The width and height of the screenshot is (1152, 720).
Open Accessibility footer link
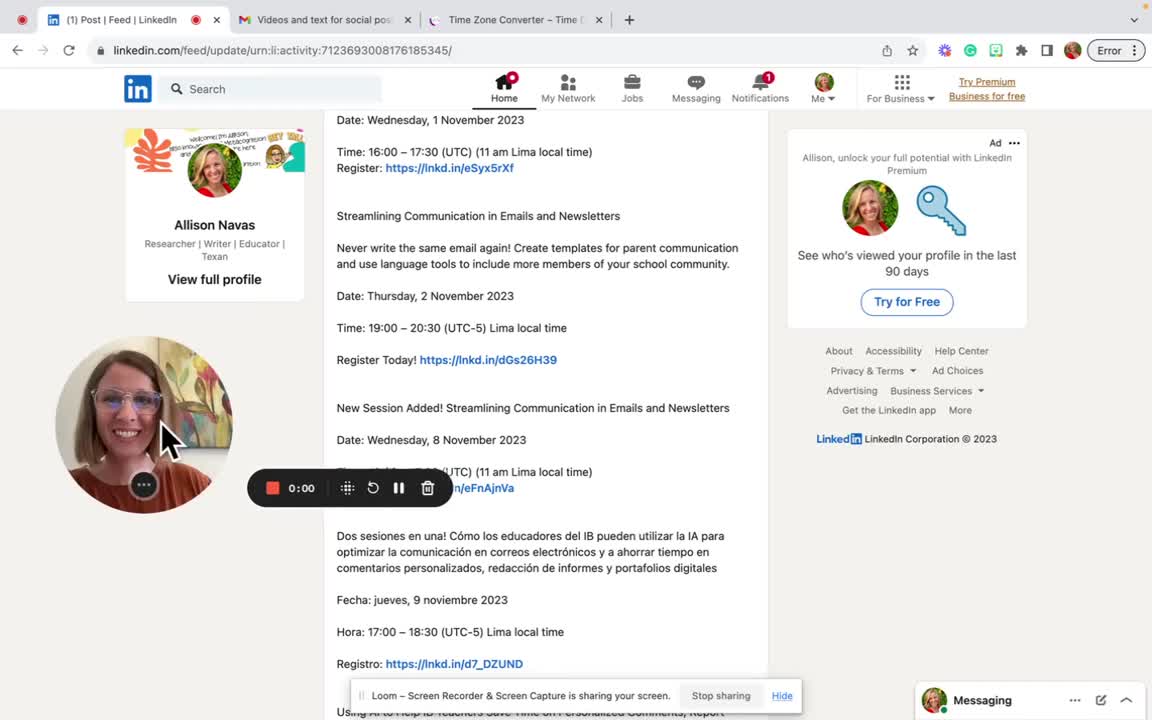893,351
